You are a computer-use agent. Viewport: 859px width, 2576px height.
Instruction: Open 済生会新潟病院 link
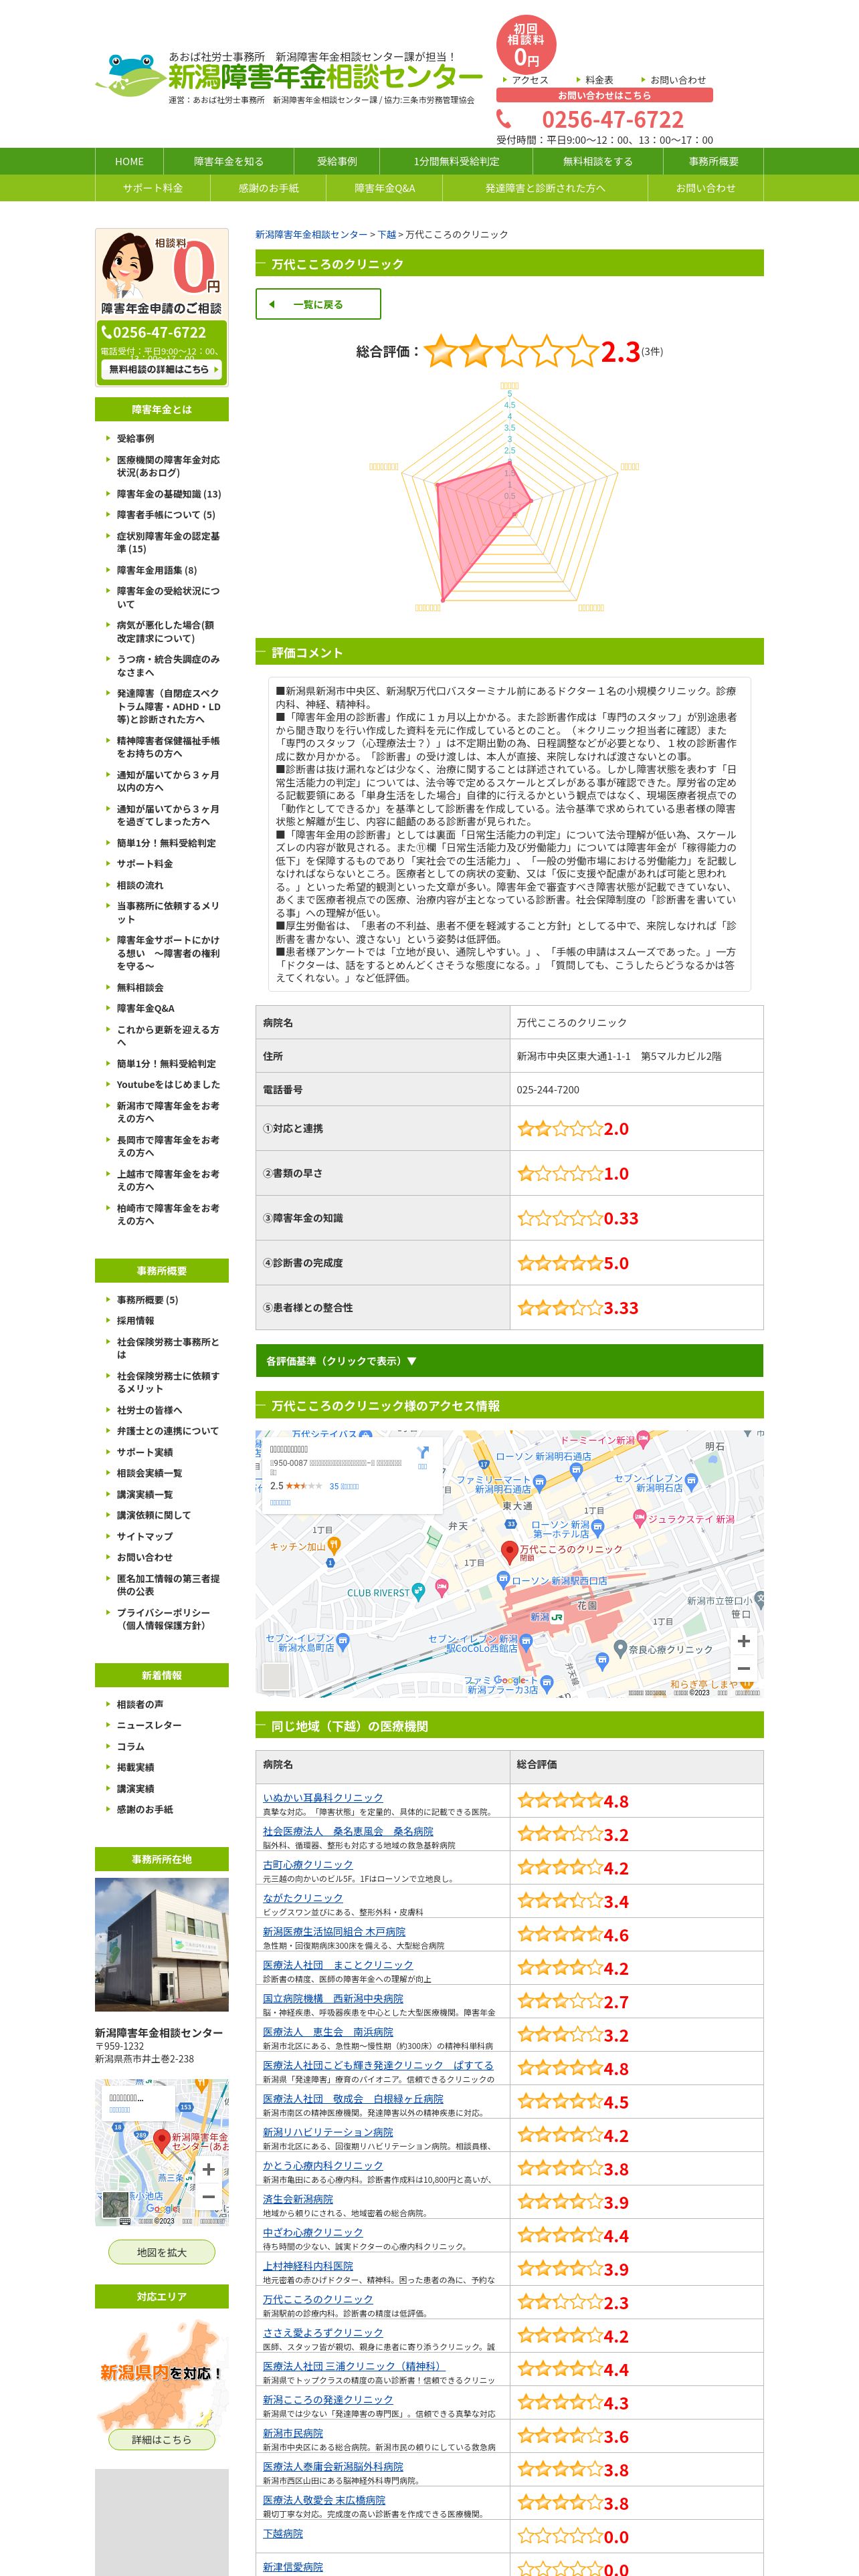[x=298, y=2199]
